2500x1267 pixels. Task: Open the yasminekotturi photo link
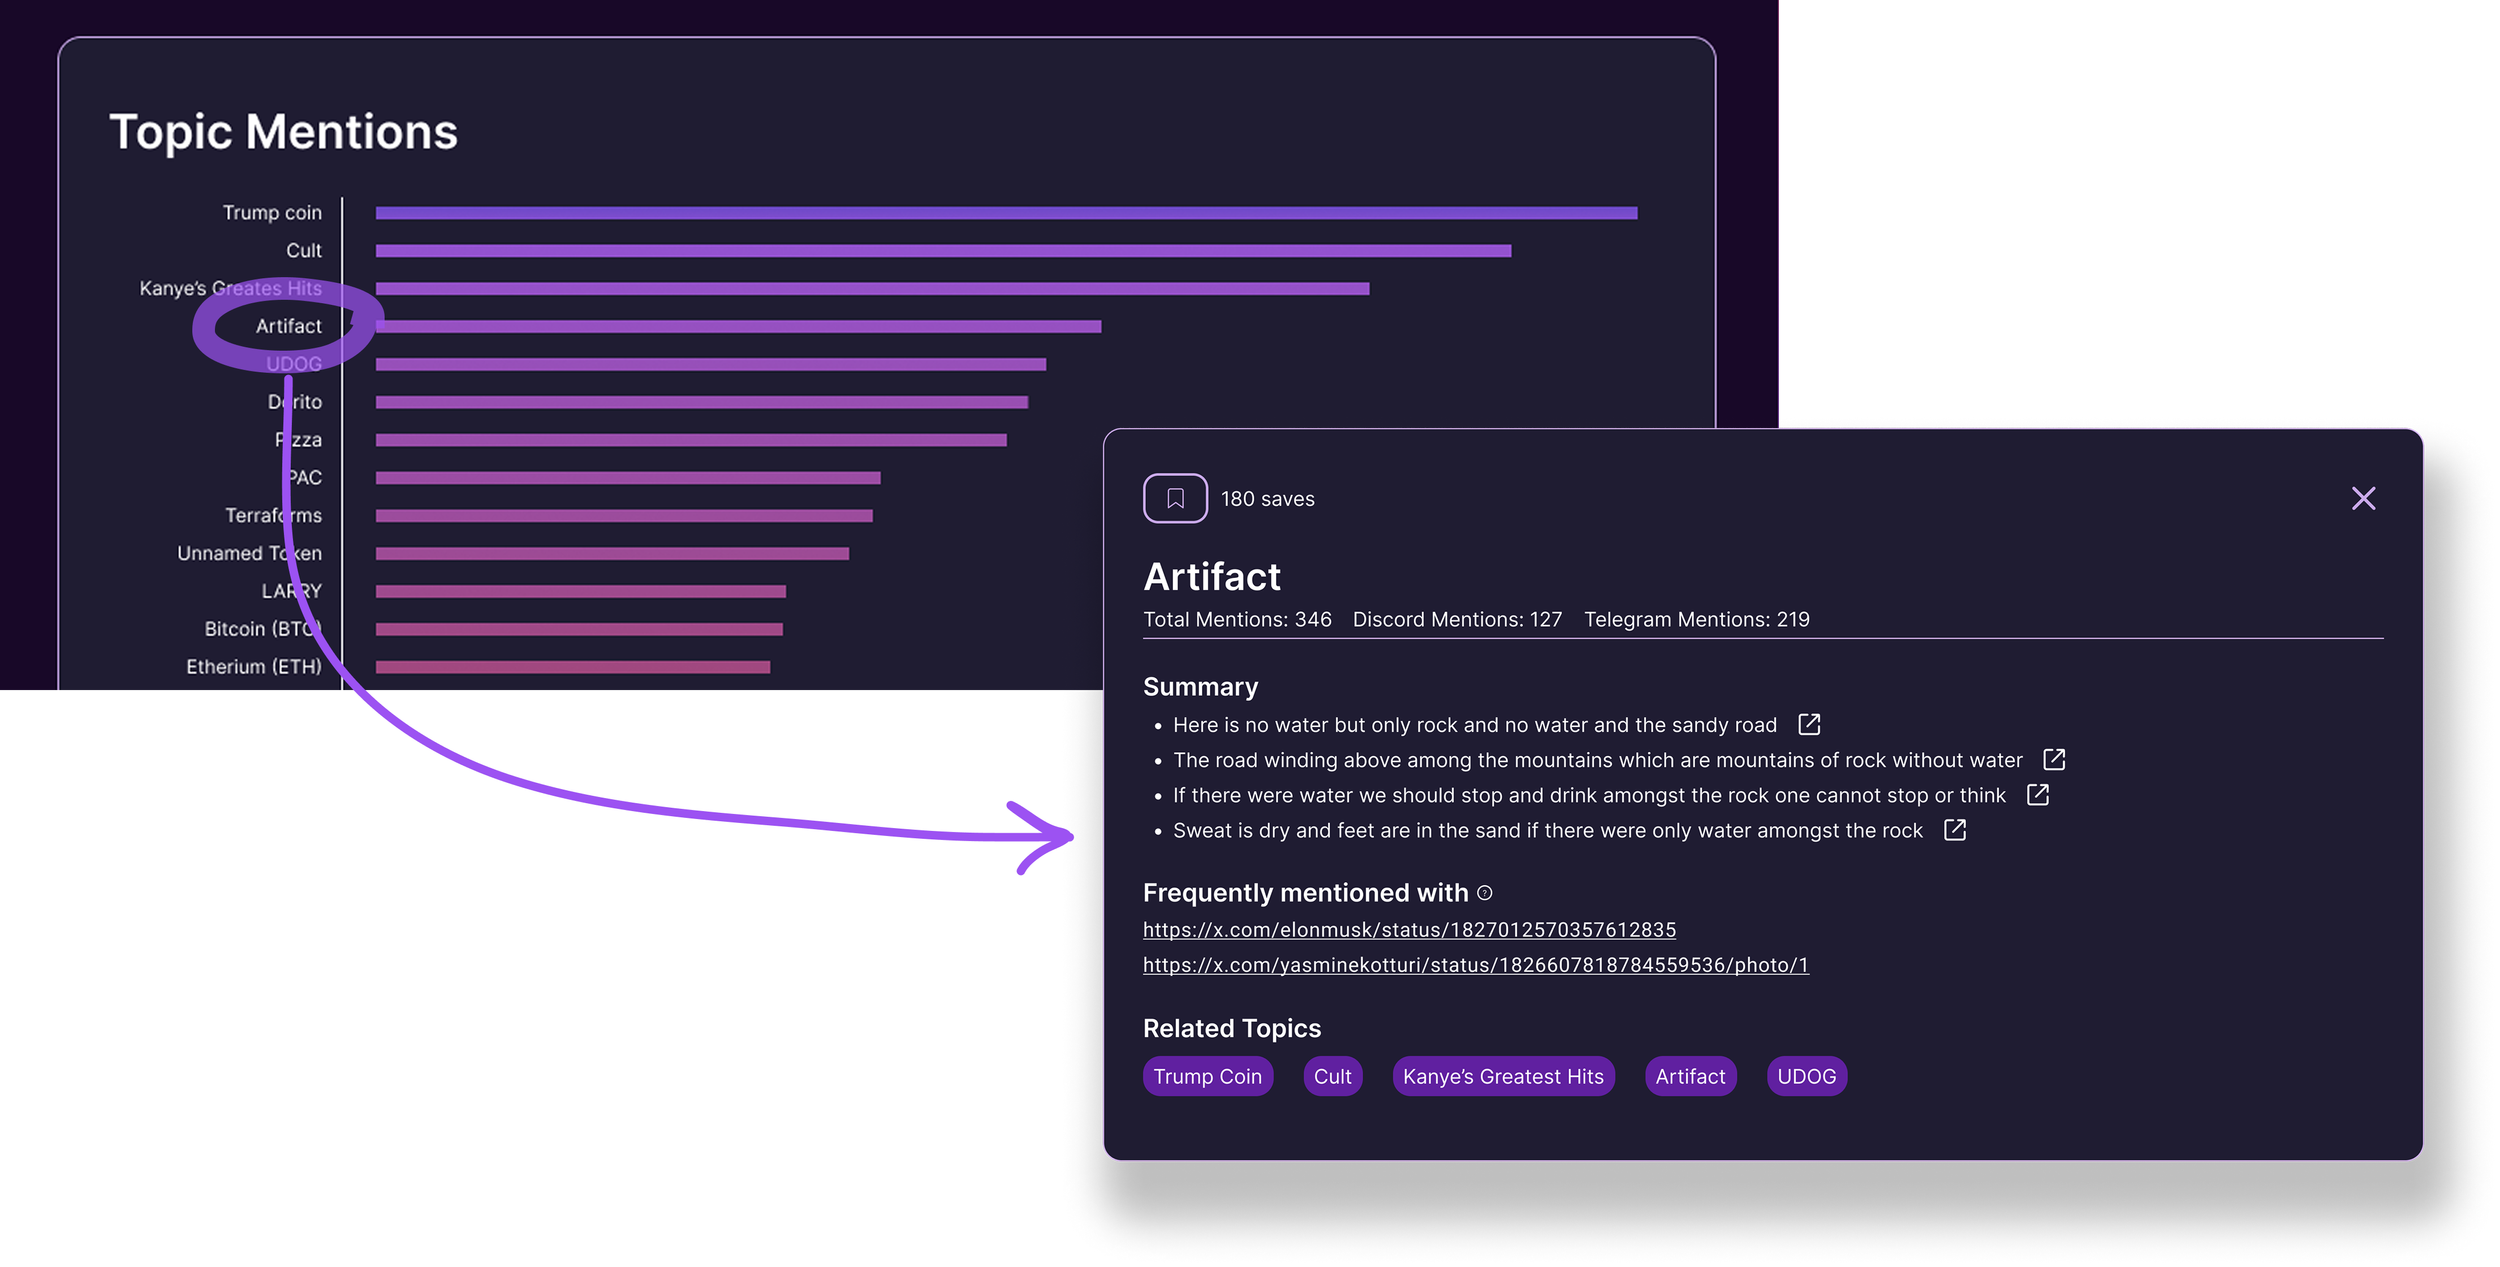coord(1475,965)
